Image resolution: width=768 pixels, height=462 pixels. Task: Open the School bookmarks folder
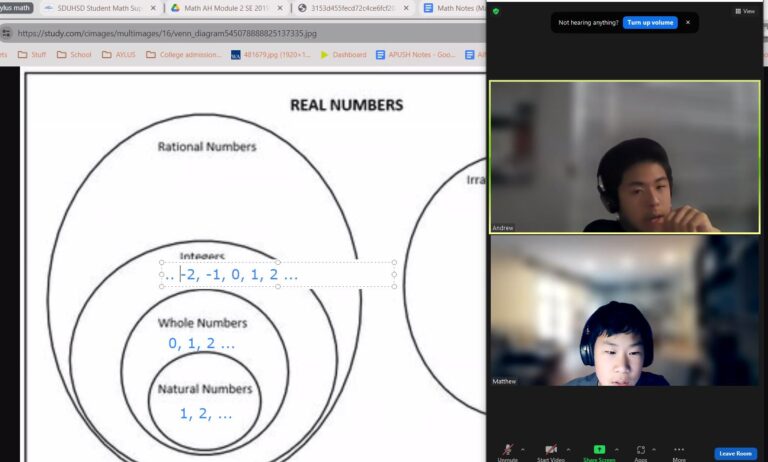pyautogui.click(x=74, y=55)
